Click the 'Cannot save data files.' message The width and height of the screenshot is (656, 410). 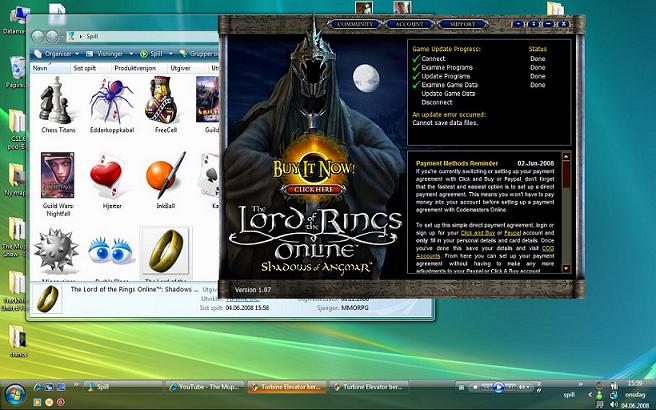(x=445, y=123)
